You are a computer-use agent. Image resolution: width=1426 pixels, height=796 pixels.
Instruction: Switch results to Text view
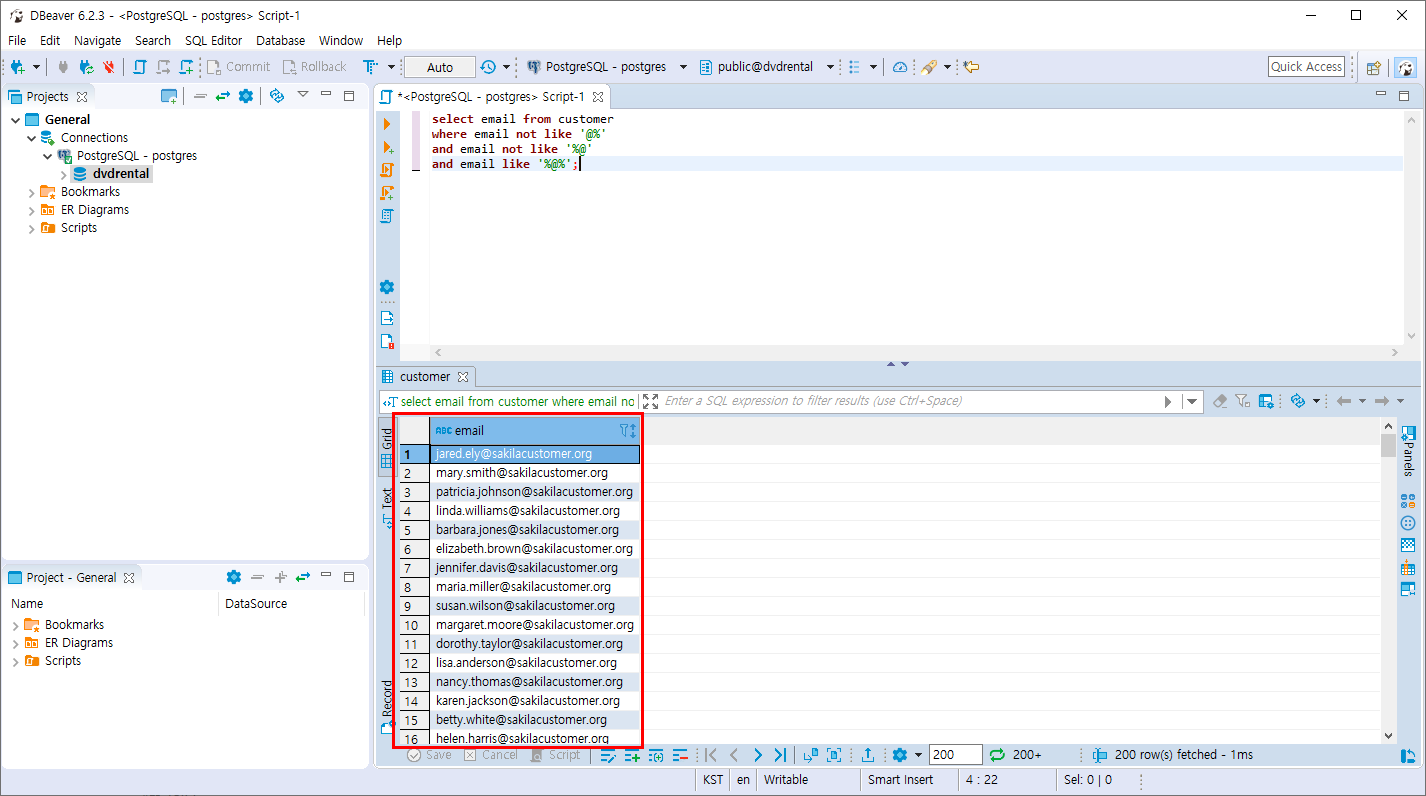(x=387, y=508)
